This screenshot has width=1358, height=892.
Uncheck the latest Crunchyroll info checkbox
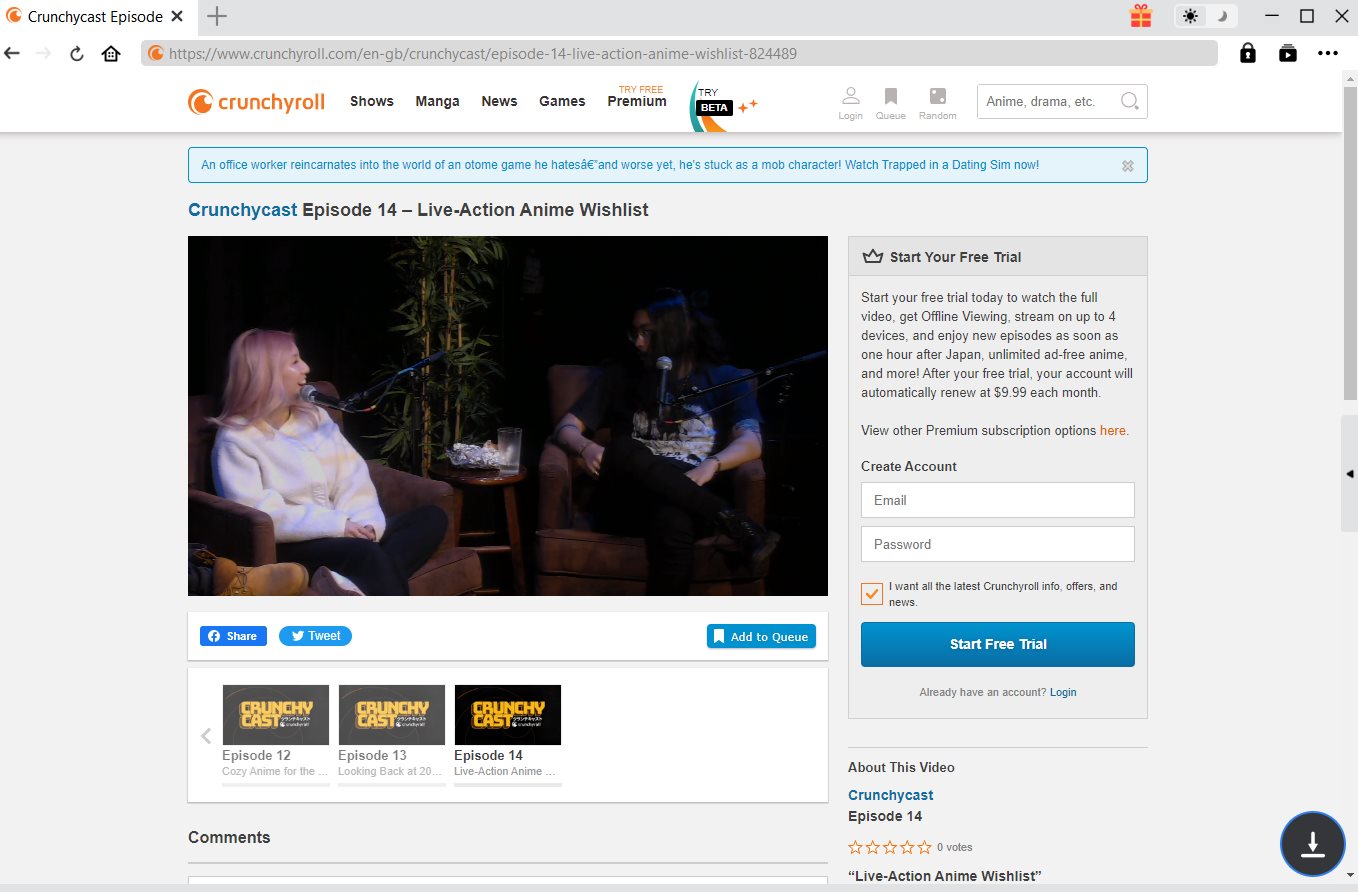[x=872, y=594]
